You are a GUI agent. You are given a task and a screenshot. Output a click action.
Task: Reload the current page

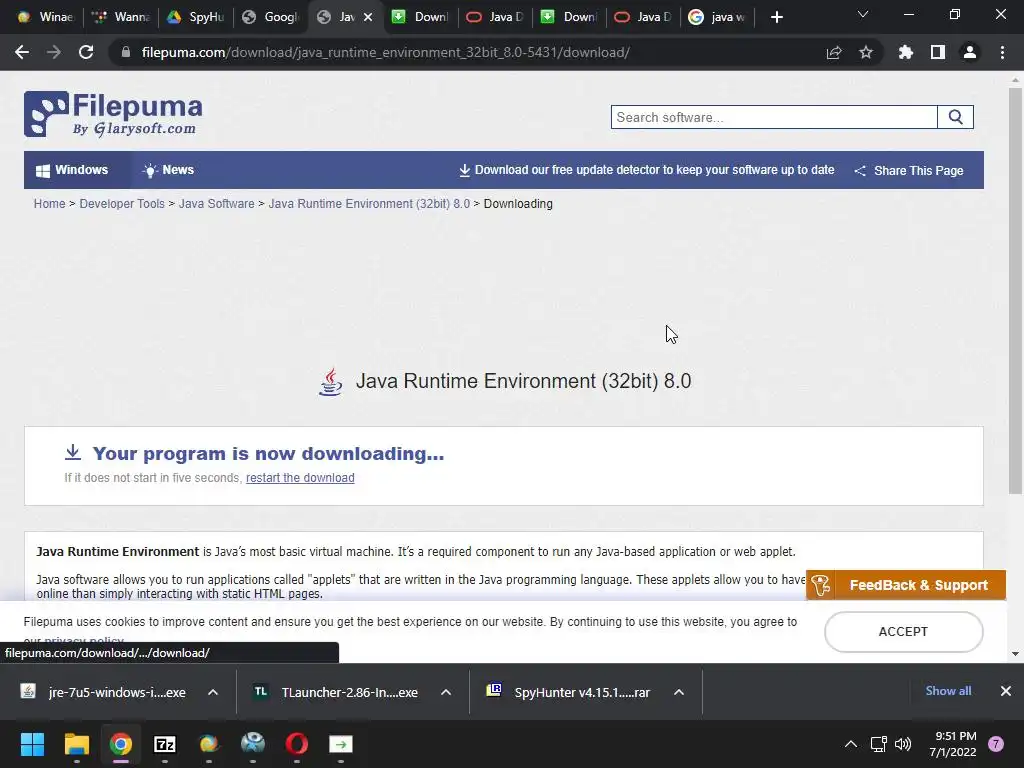(86, 52)
